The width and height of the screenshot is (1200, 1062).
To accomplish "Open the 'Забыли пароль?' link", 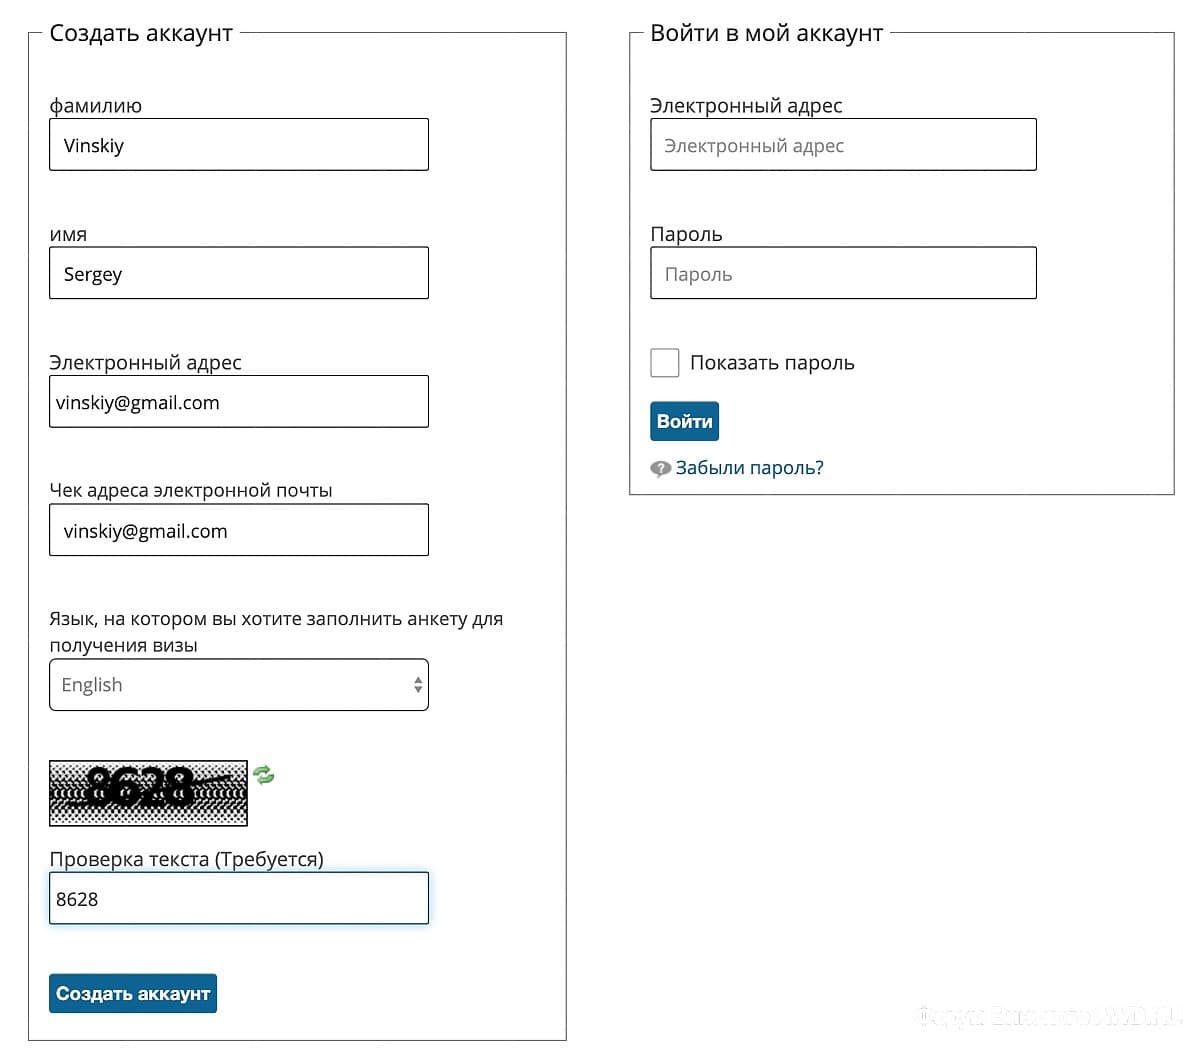I will click(x=749, y=468).
